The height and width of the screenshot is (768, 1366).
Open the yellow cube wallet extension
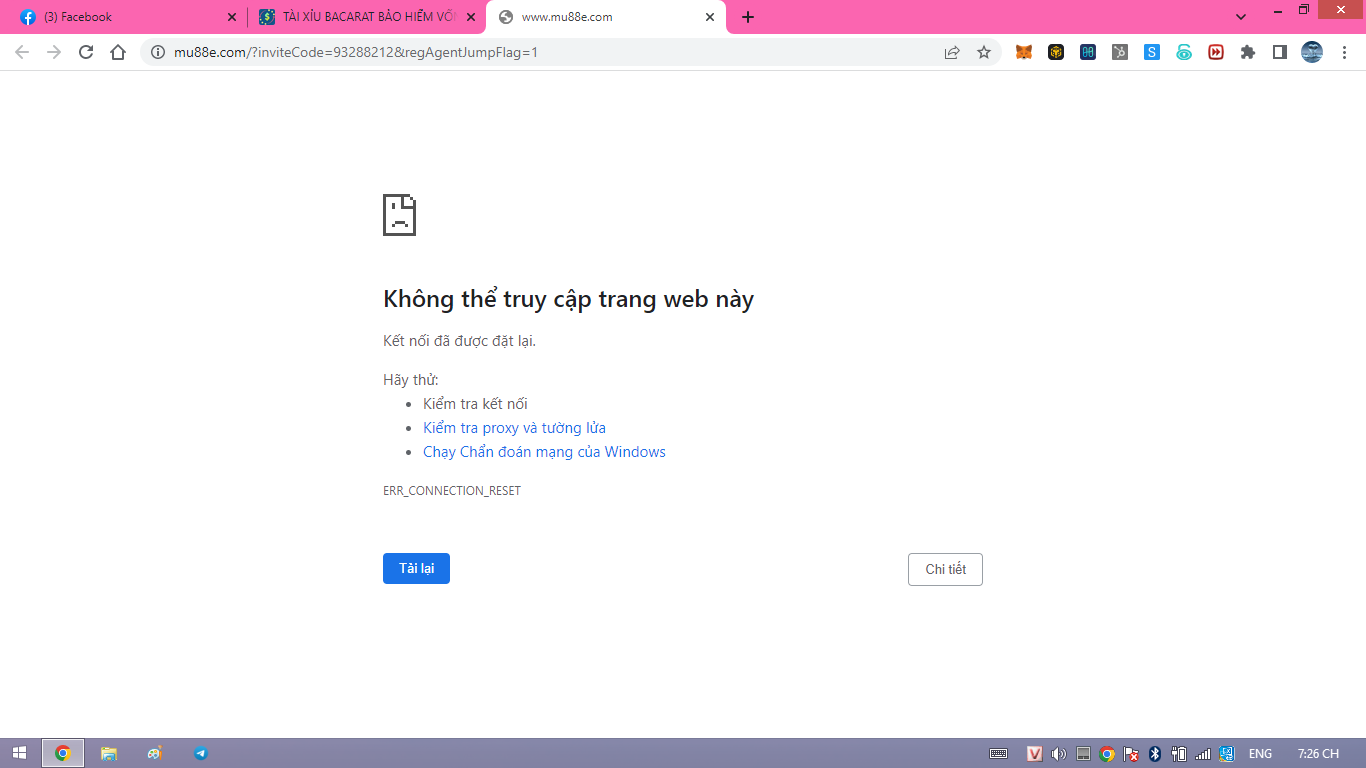(x=1056, y=52)
